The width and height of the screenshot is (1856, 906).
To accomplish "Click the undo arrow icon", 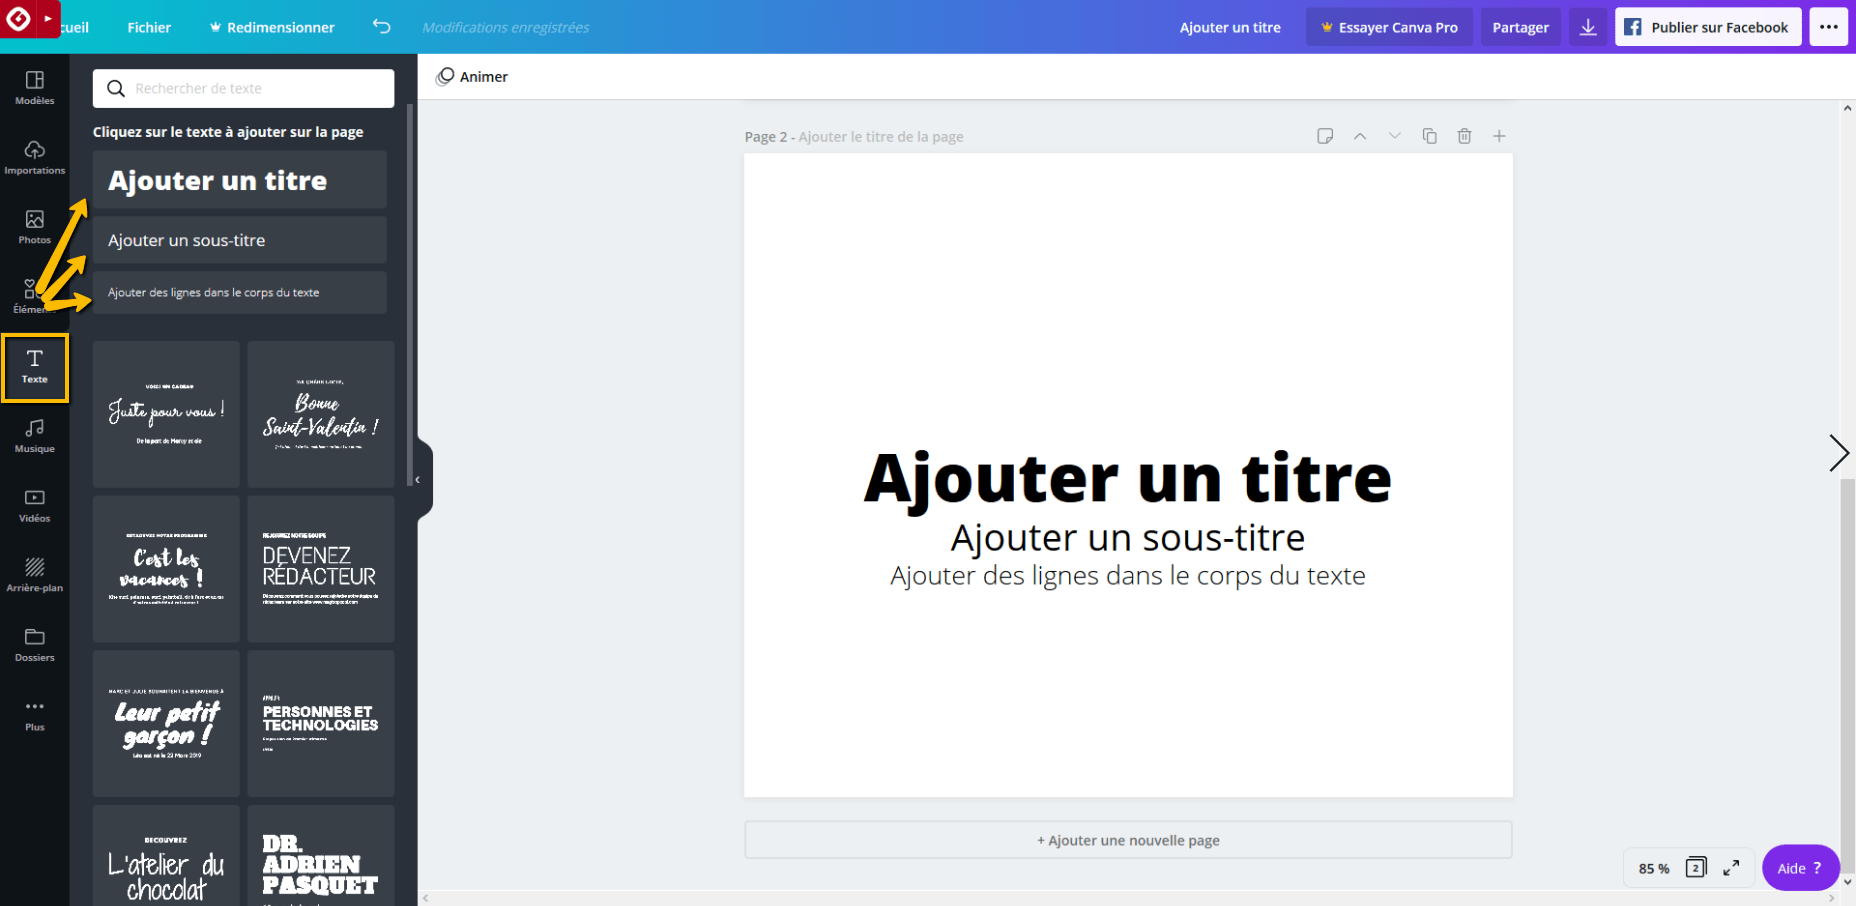I will (381, 27).
